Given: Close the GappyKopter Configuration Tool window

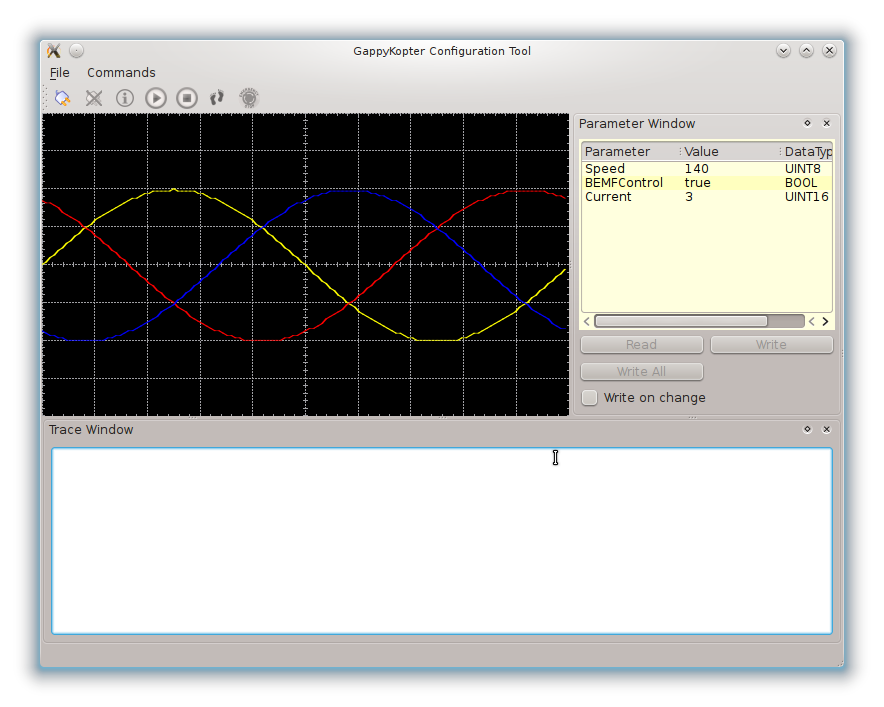Looking at the screenshot, I should (829, 51).
